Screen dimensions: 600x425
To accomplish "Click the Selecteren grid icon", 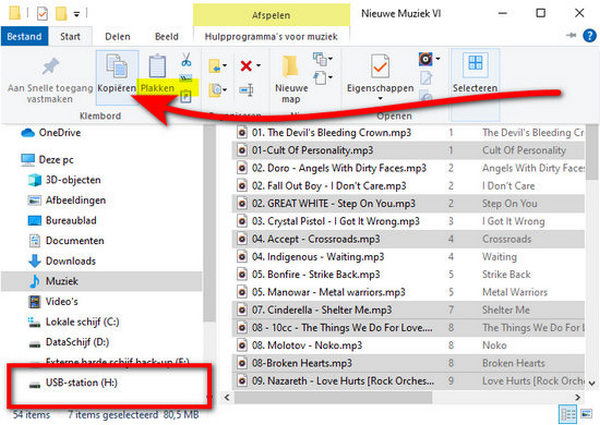I will point(475,63).
